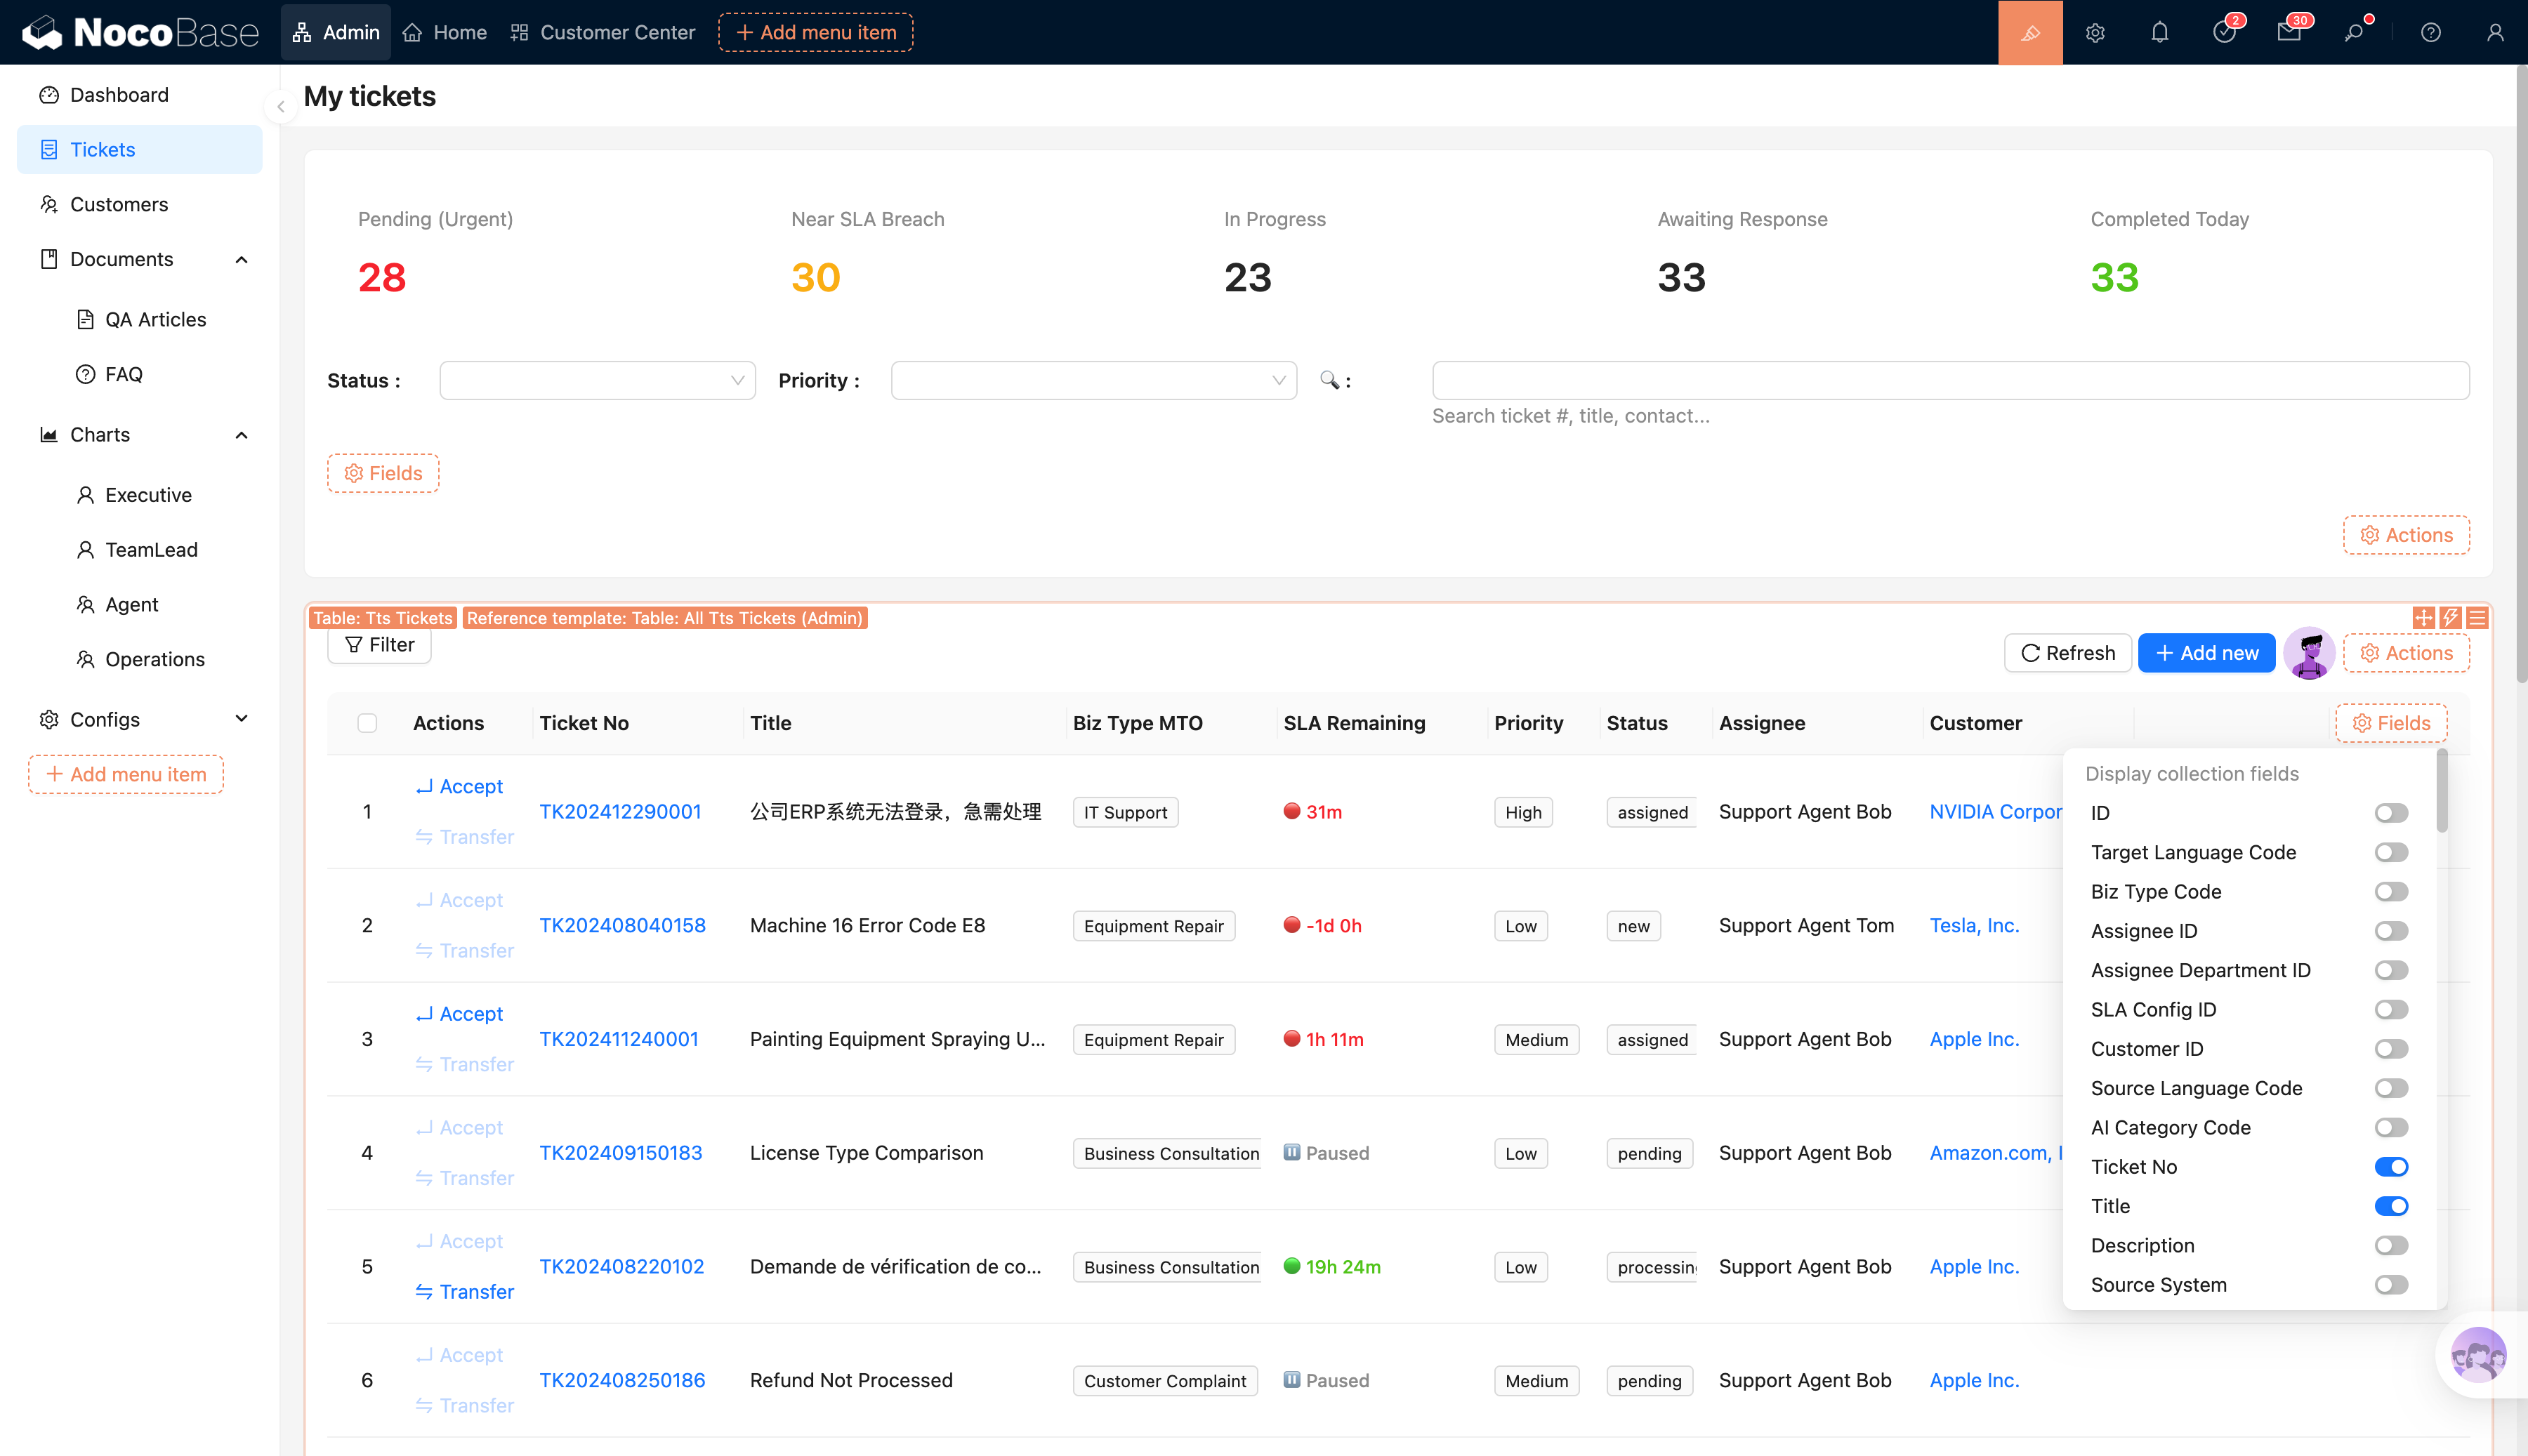Screen dimensions: 2528x1456
Task: Go to Customers in the sidebar
Action: click(119, 204)
